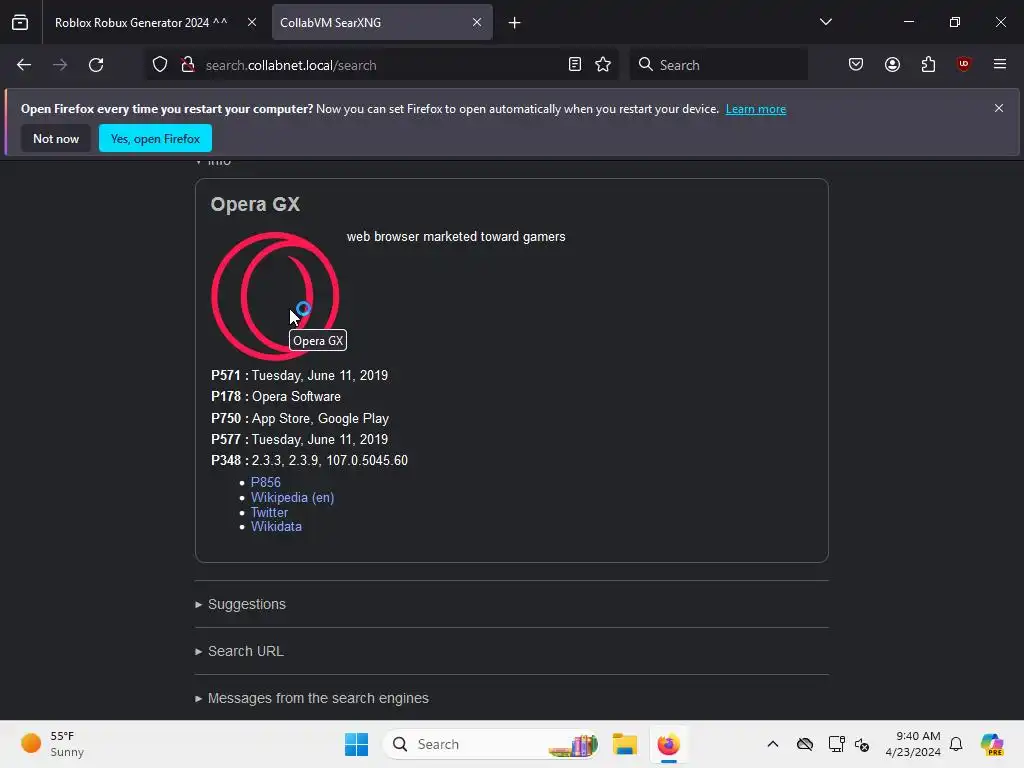Image resolution: width=1024 pixels, height=768 pixels.
Task: Click the Windows taskbar Search box
Action: [x=491, y=744]
